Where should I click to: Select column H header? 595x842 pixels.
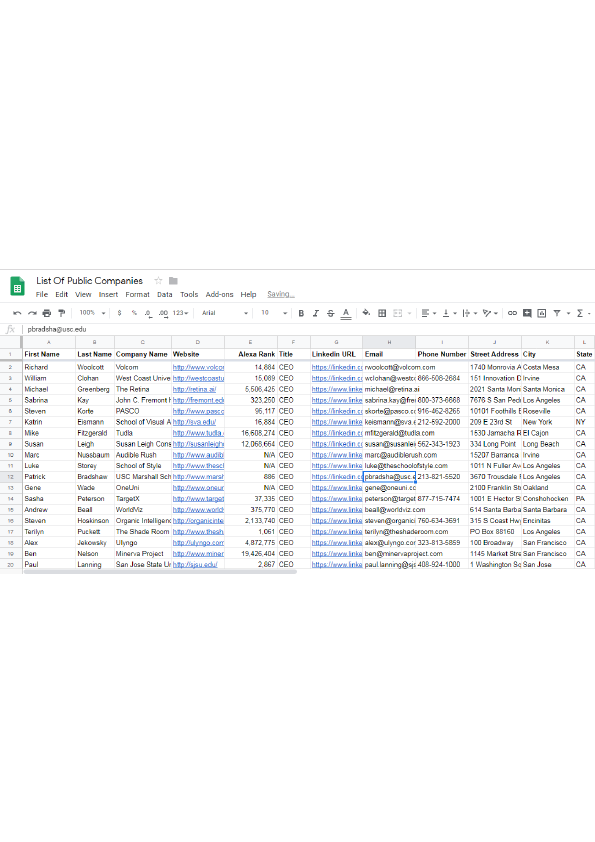pos(389,342)
